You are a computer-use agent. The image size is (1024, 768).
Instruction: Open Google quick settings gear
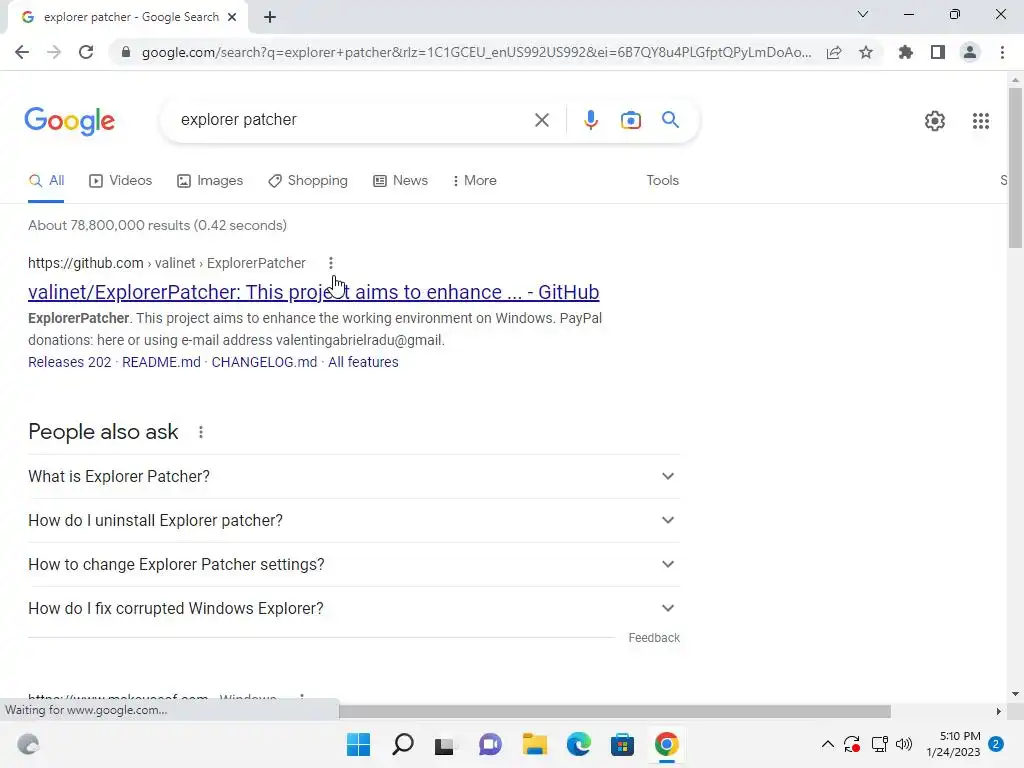coord(935,121)
